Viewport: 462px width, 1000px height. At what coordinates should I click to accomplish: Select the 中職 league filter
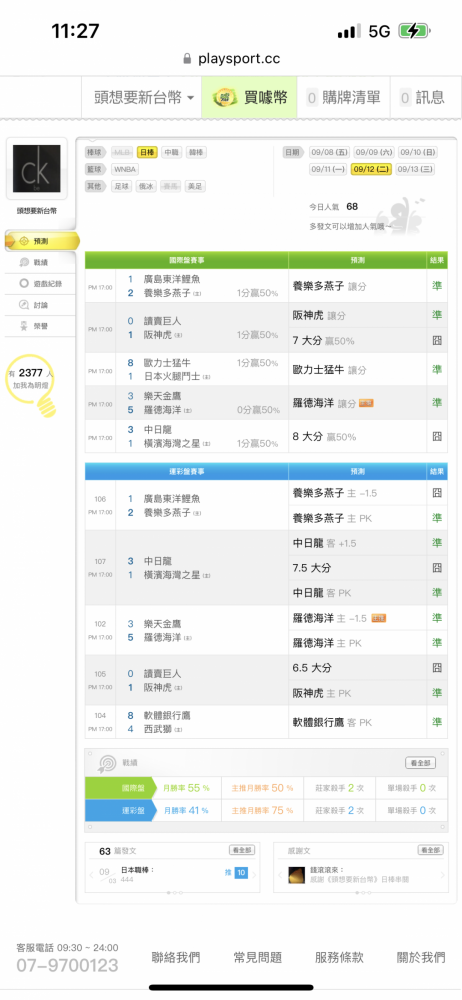tap(171, 152)
